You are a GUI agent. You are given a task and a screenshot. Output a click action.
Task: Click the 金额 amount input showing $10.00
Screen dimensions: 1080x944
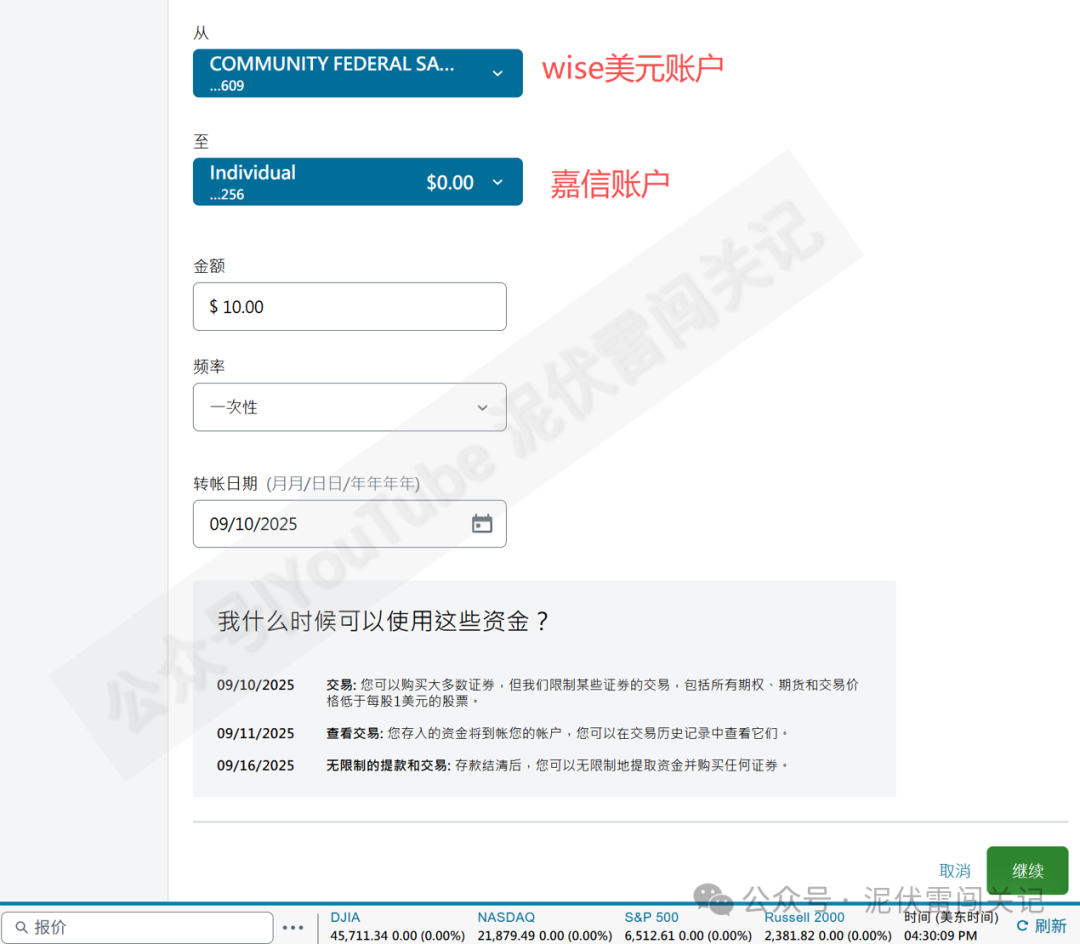coord(349,306)
